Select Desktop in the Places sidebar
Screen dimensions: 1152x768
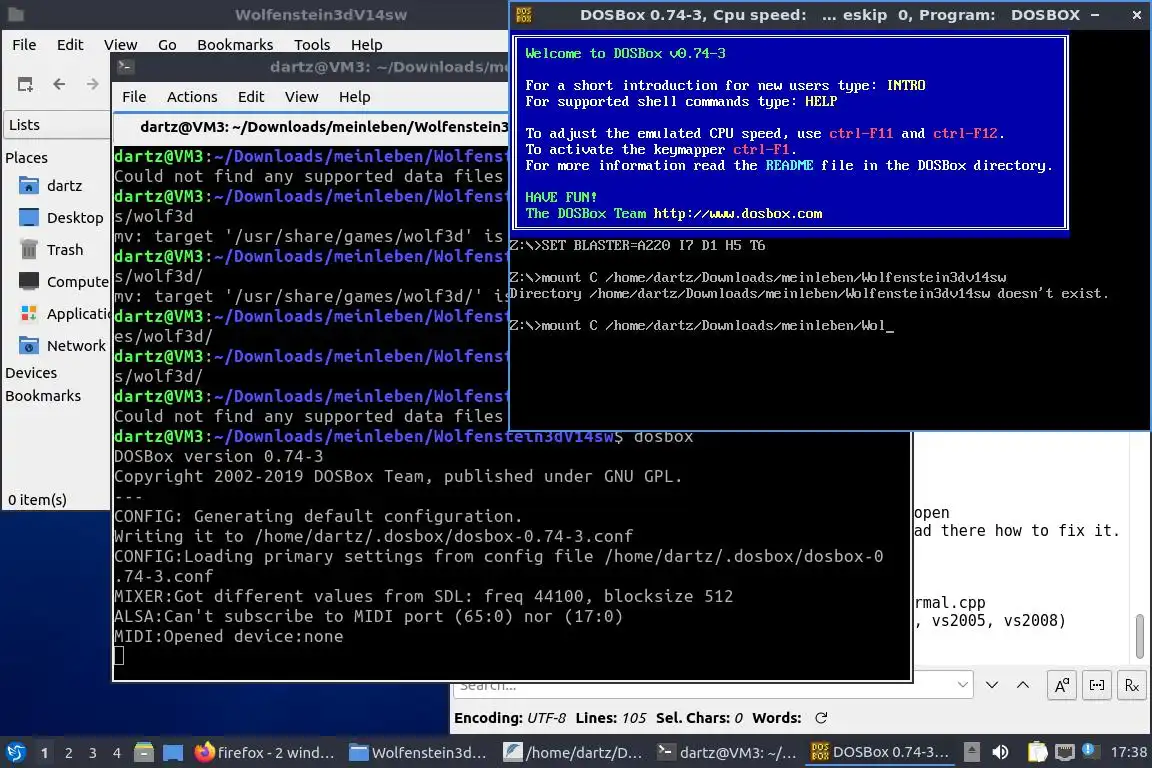pos(63,218)
